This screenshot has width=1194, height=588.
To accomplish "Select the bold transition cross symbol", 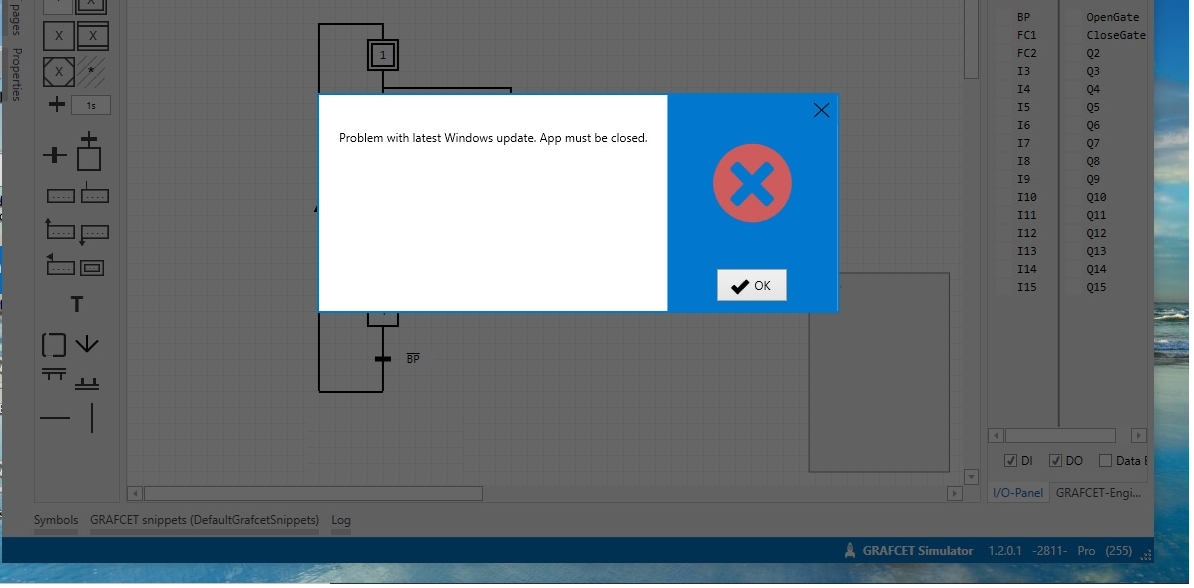I will [55, 155].
